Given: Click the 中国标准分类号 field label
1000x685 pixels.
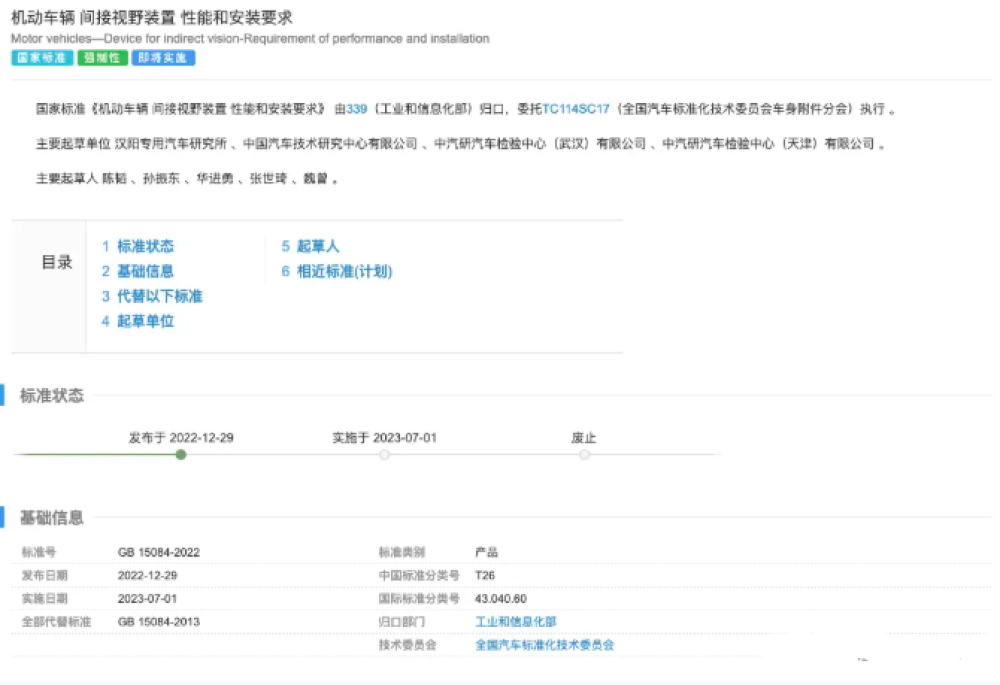Looking at the screenshot, I should click(x=419, y=575).
